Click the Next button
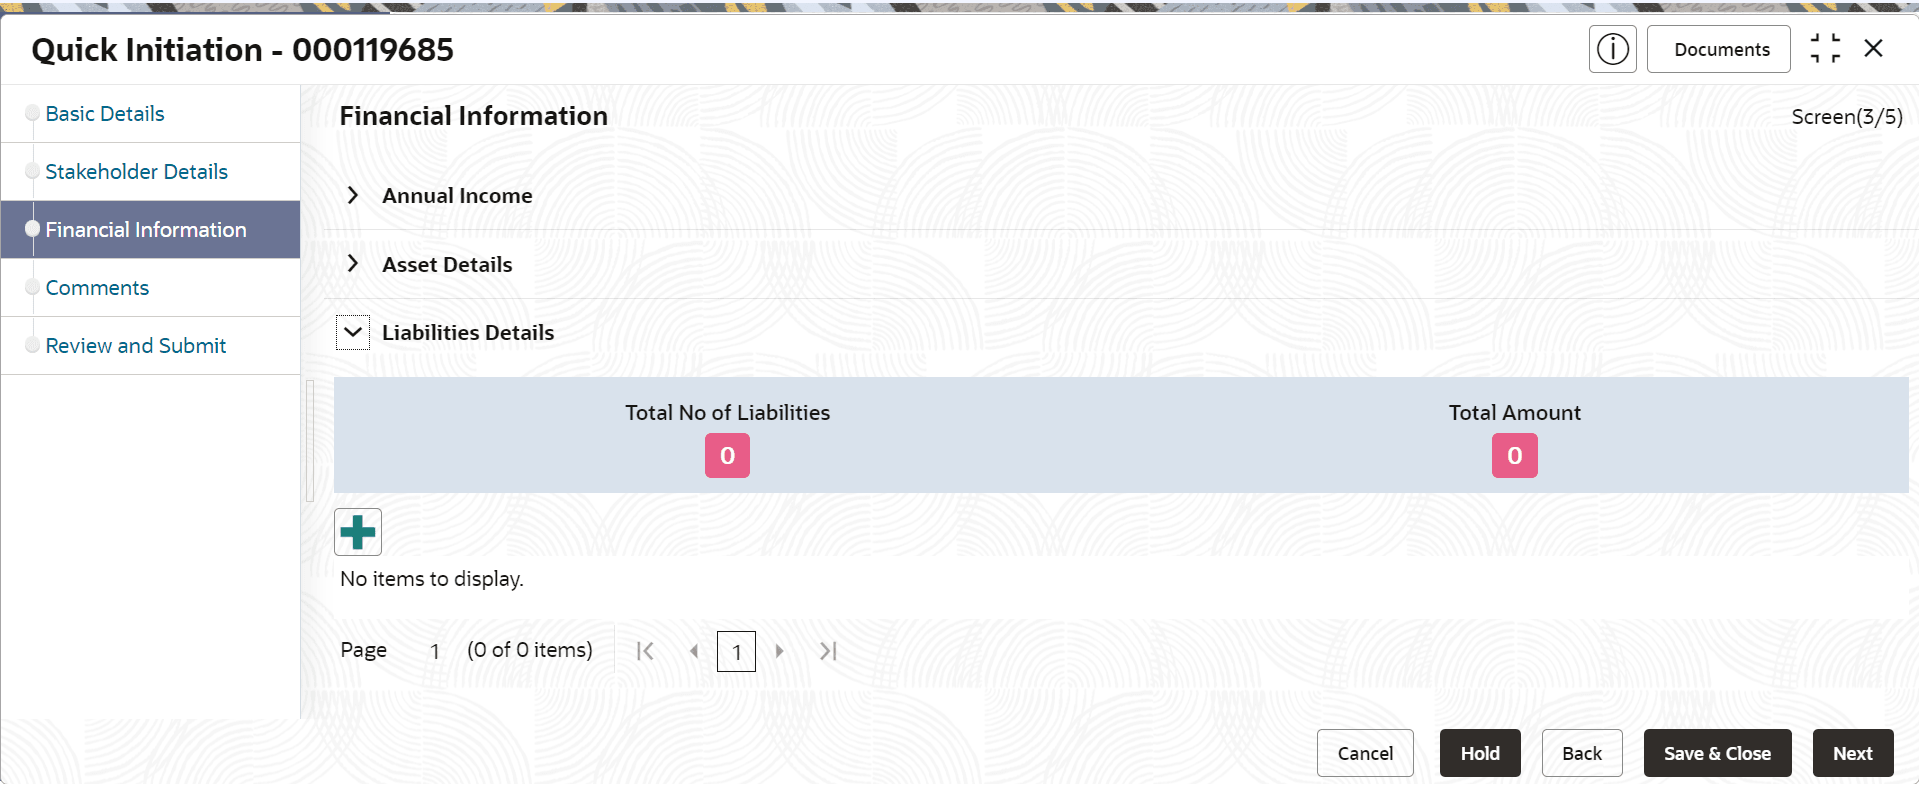Viewport: 1920px width, 802px height. click(1852, 753)
